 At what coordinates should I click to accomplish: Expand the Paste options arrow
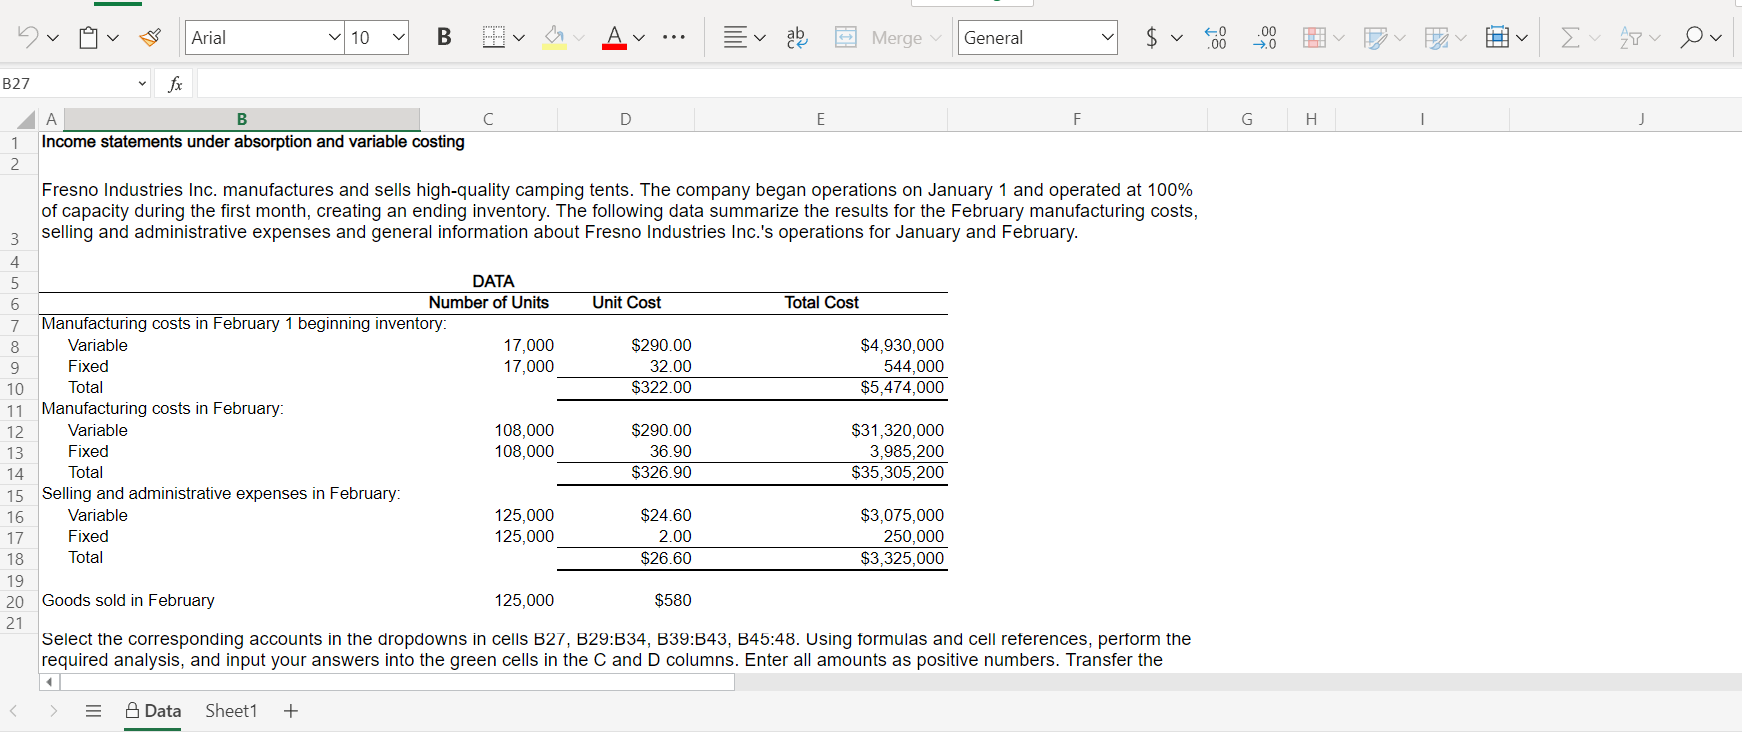point(113,38)
